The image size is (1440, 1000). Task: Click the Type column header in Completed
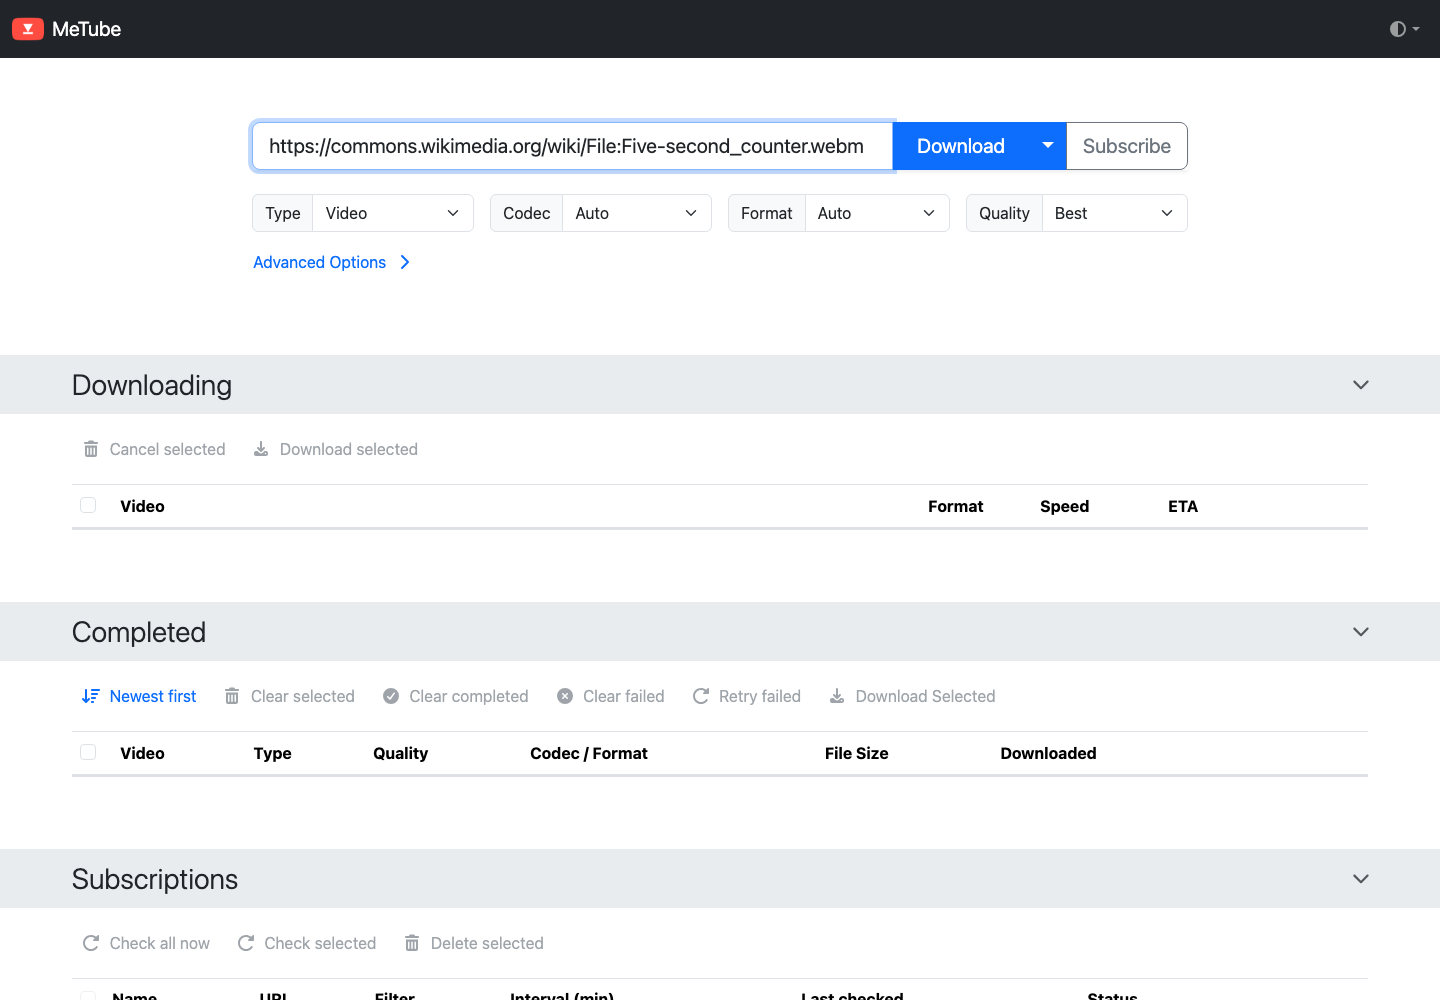[x=273, y=753]
